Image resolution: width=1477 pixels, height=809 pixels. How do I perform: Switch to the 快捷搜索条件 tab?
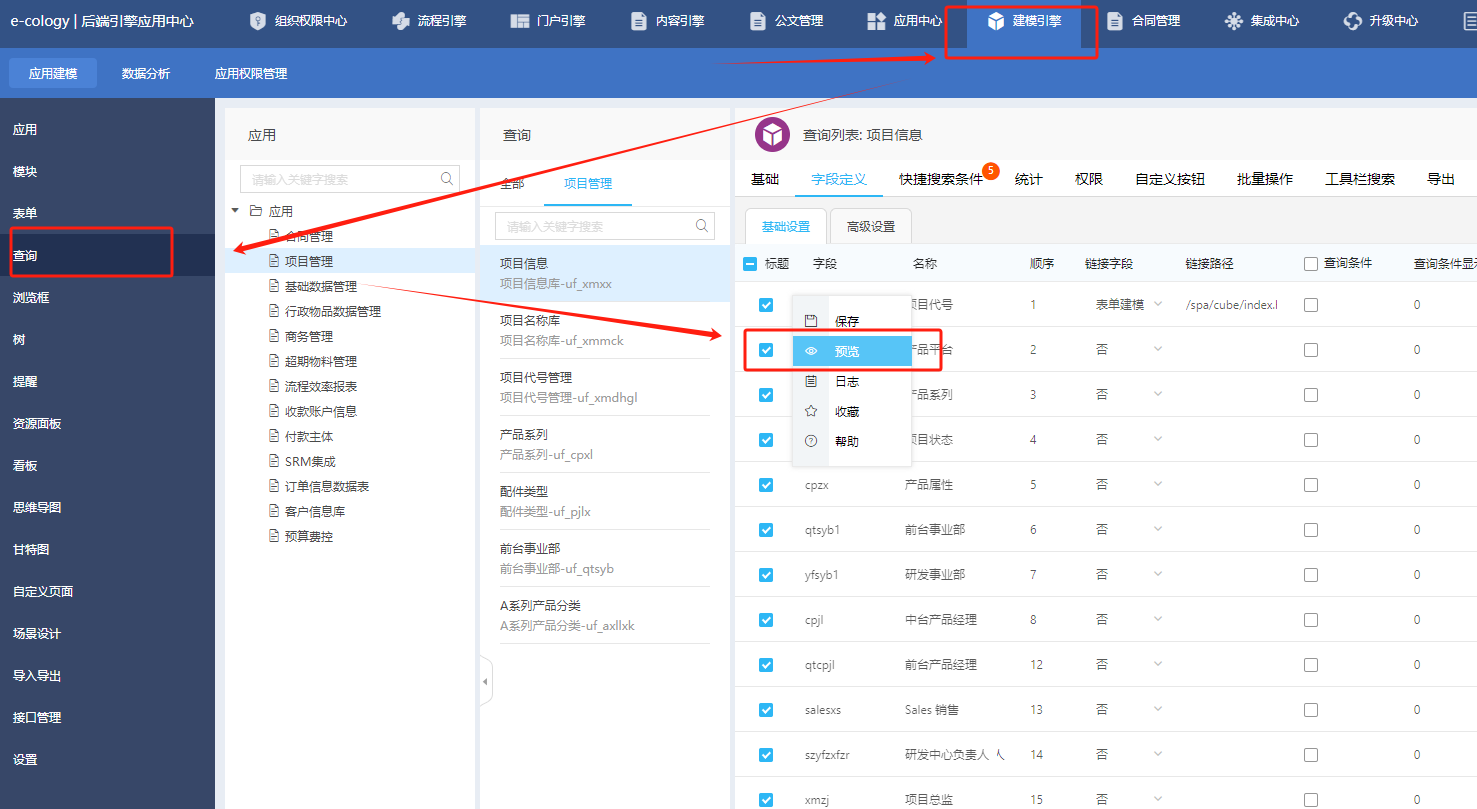click(x=940, y=179)
